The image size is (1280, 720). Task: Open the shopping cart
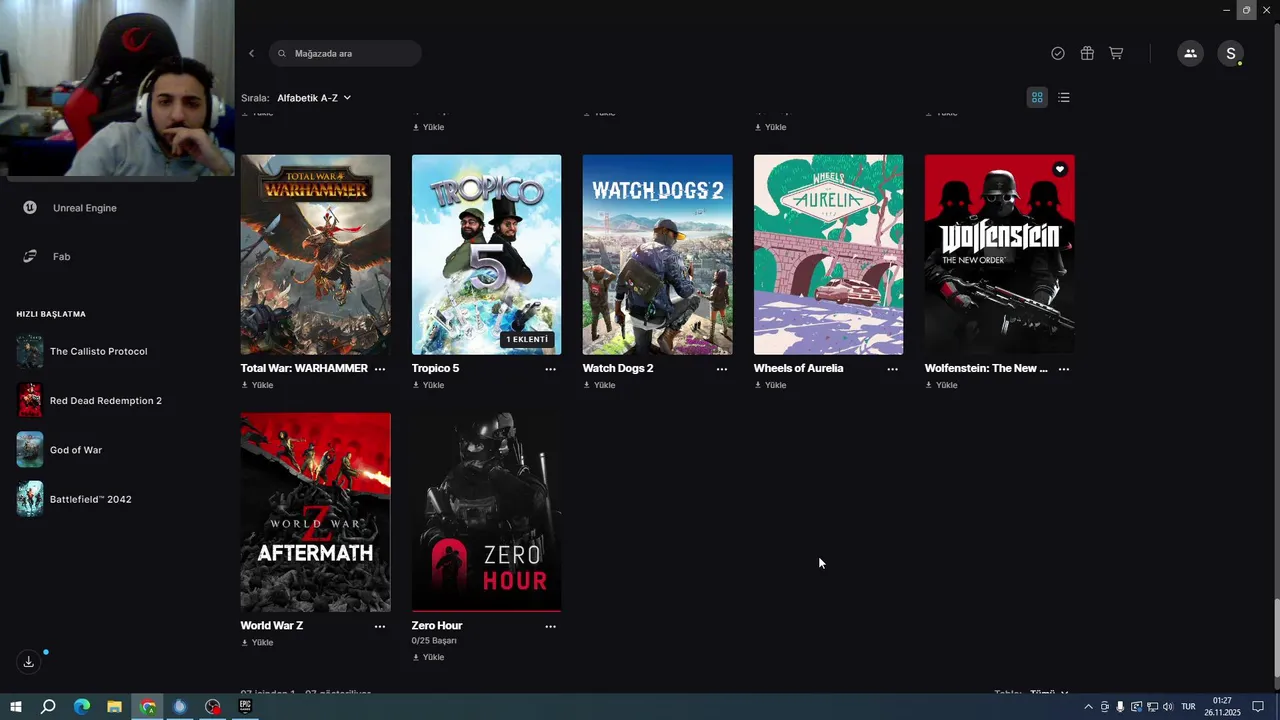(1116, 53)
